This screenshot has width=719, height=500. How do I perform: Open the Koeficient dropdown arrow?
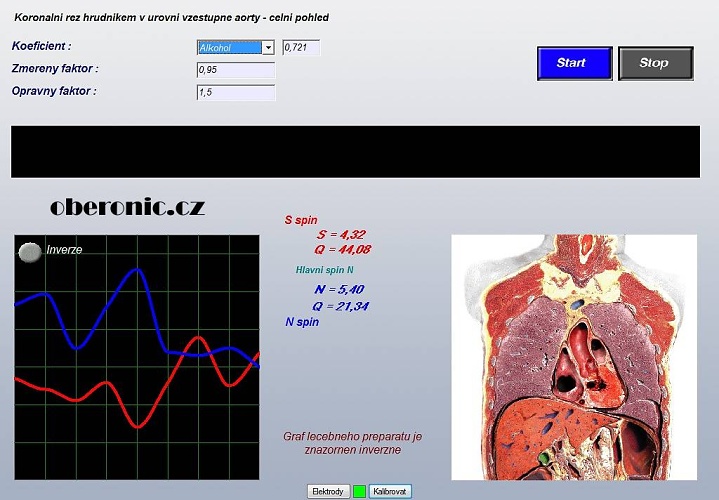click(268, 47)
